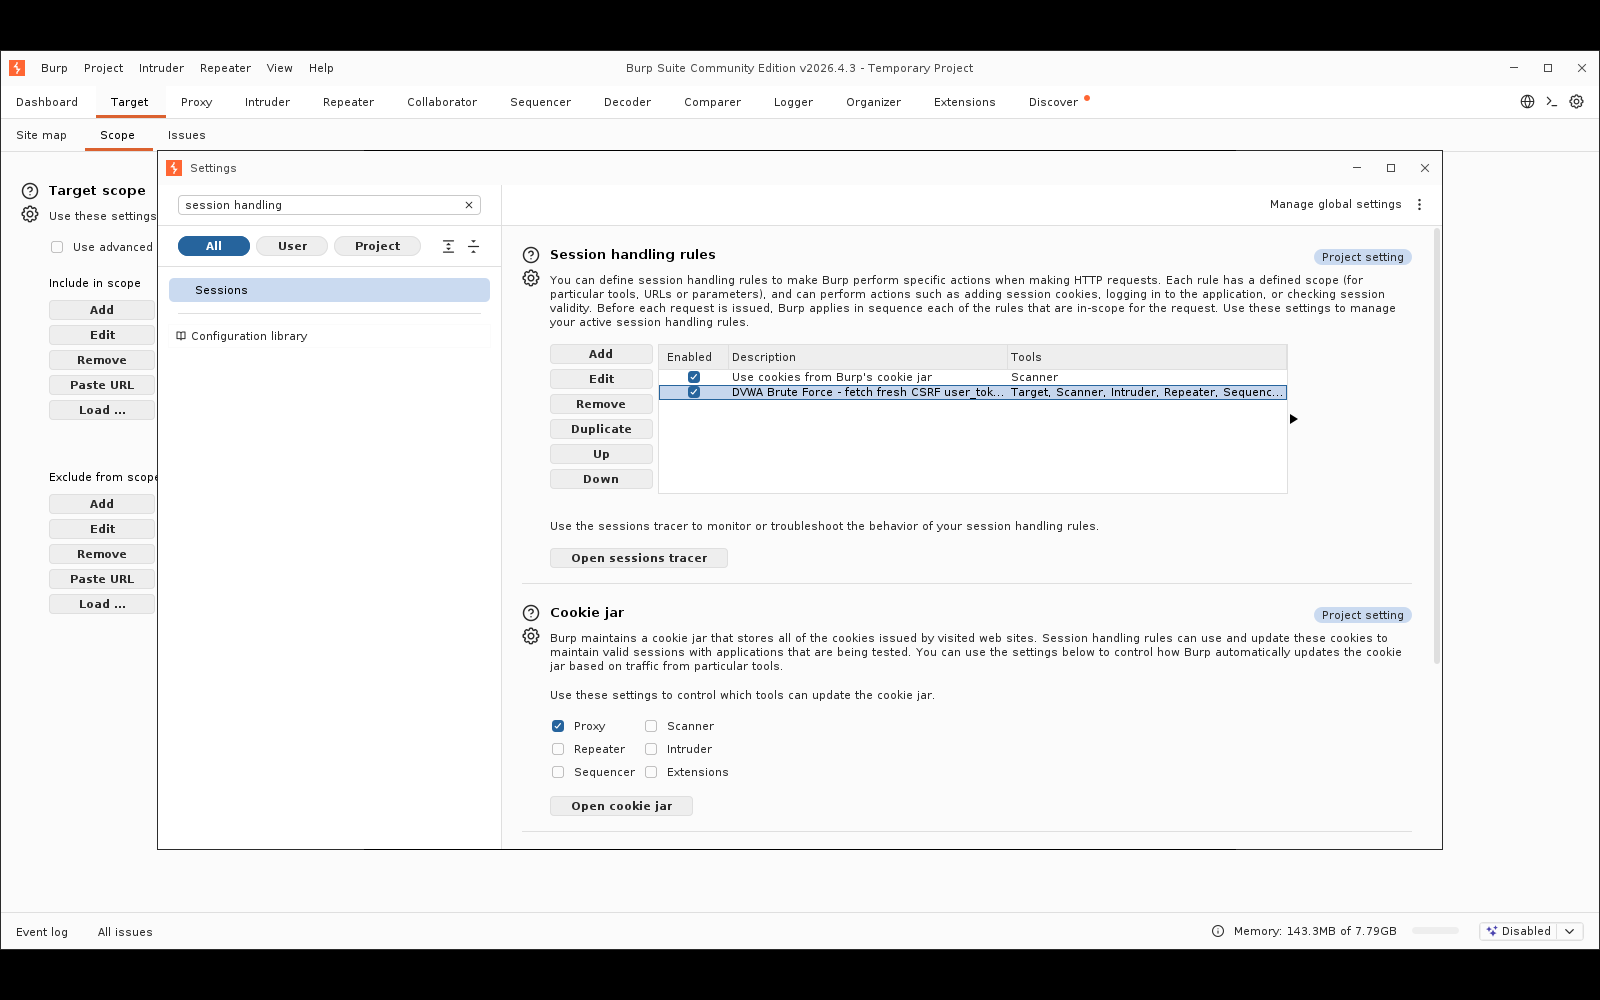
Task: Open the Intruder menu
Action: click(x=161, y=68)
